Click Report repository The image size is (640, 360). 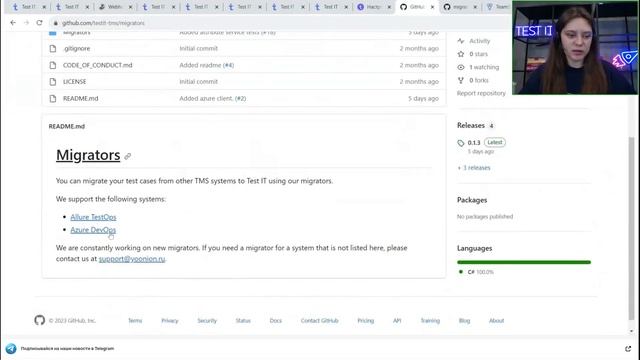[x=481, y=93]
